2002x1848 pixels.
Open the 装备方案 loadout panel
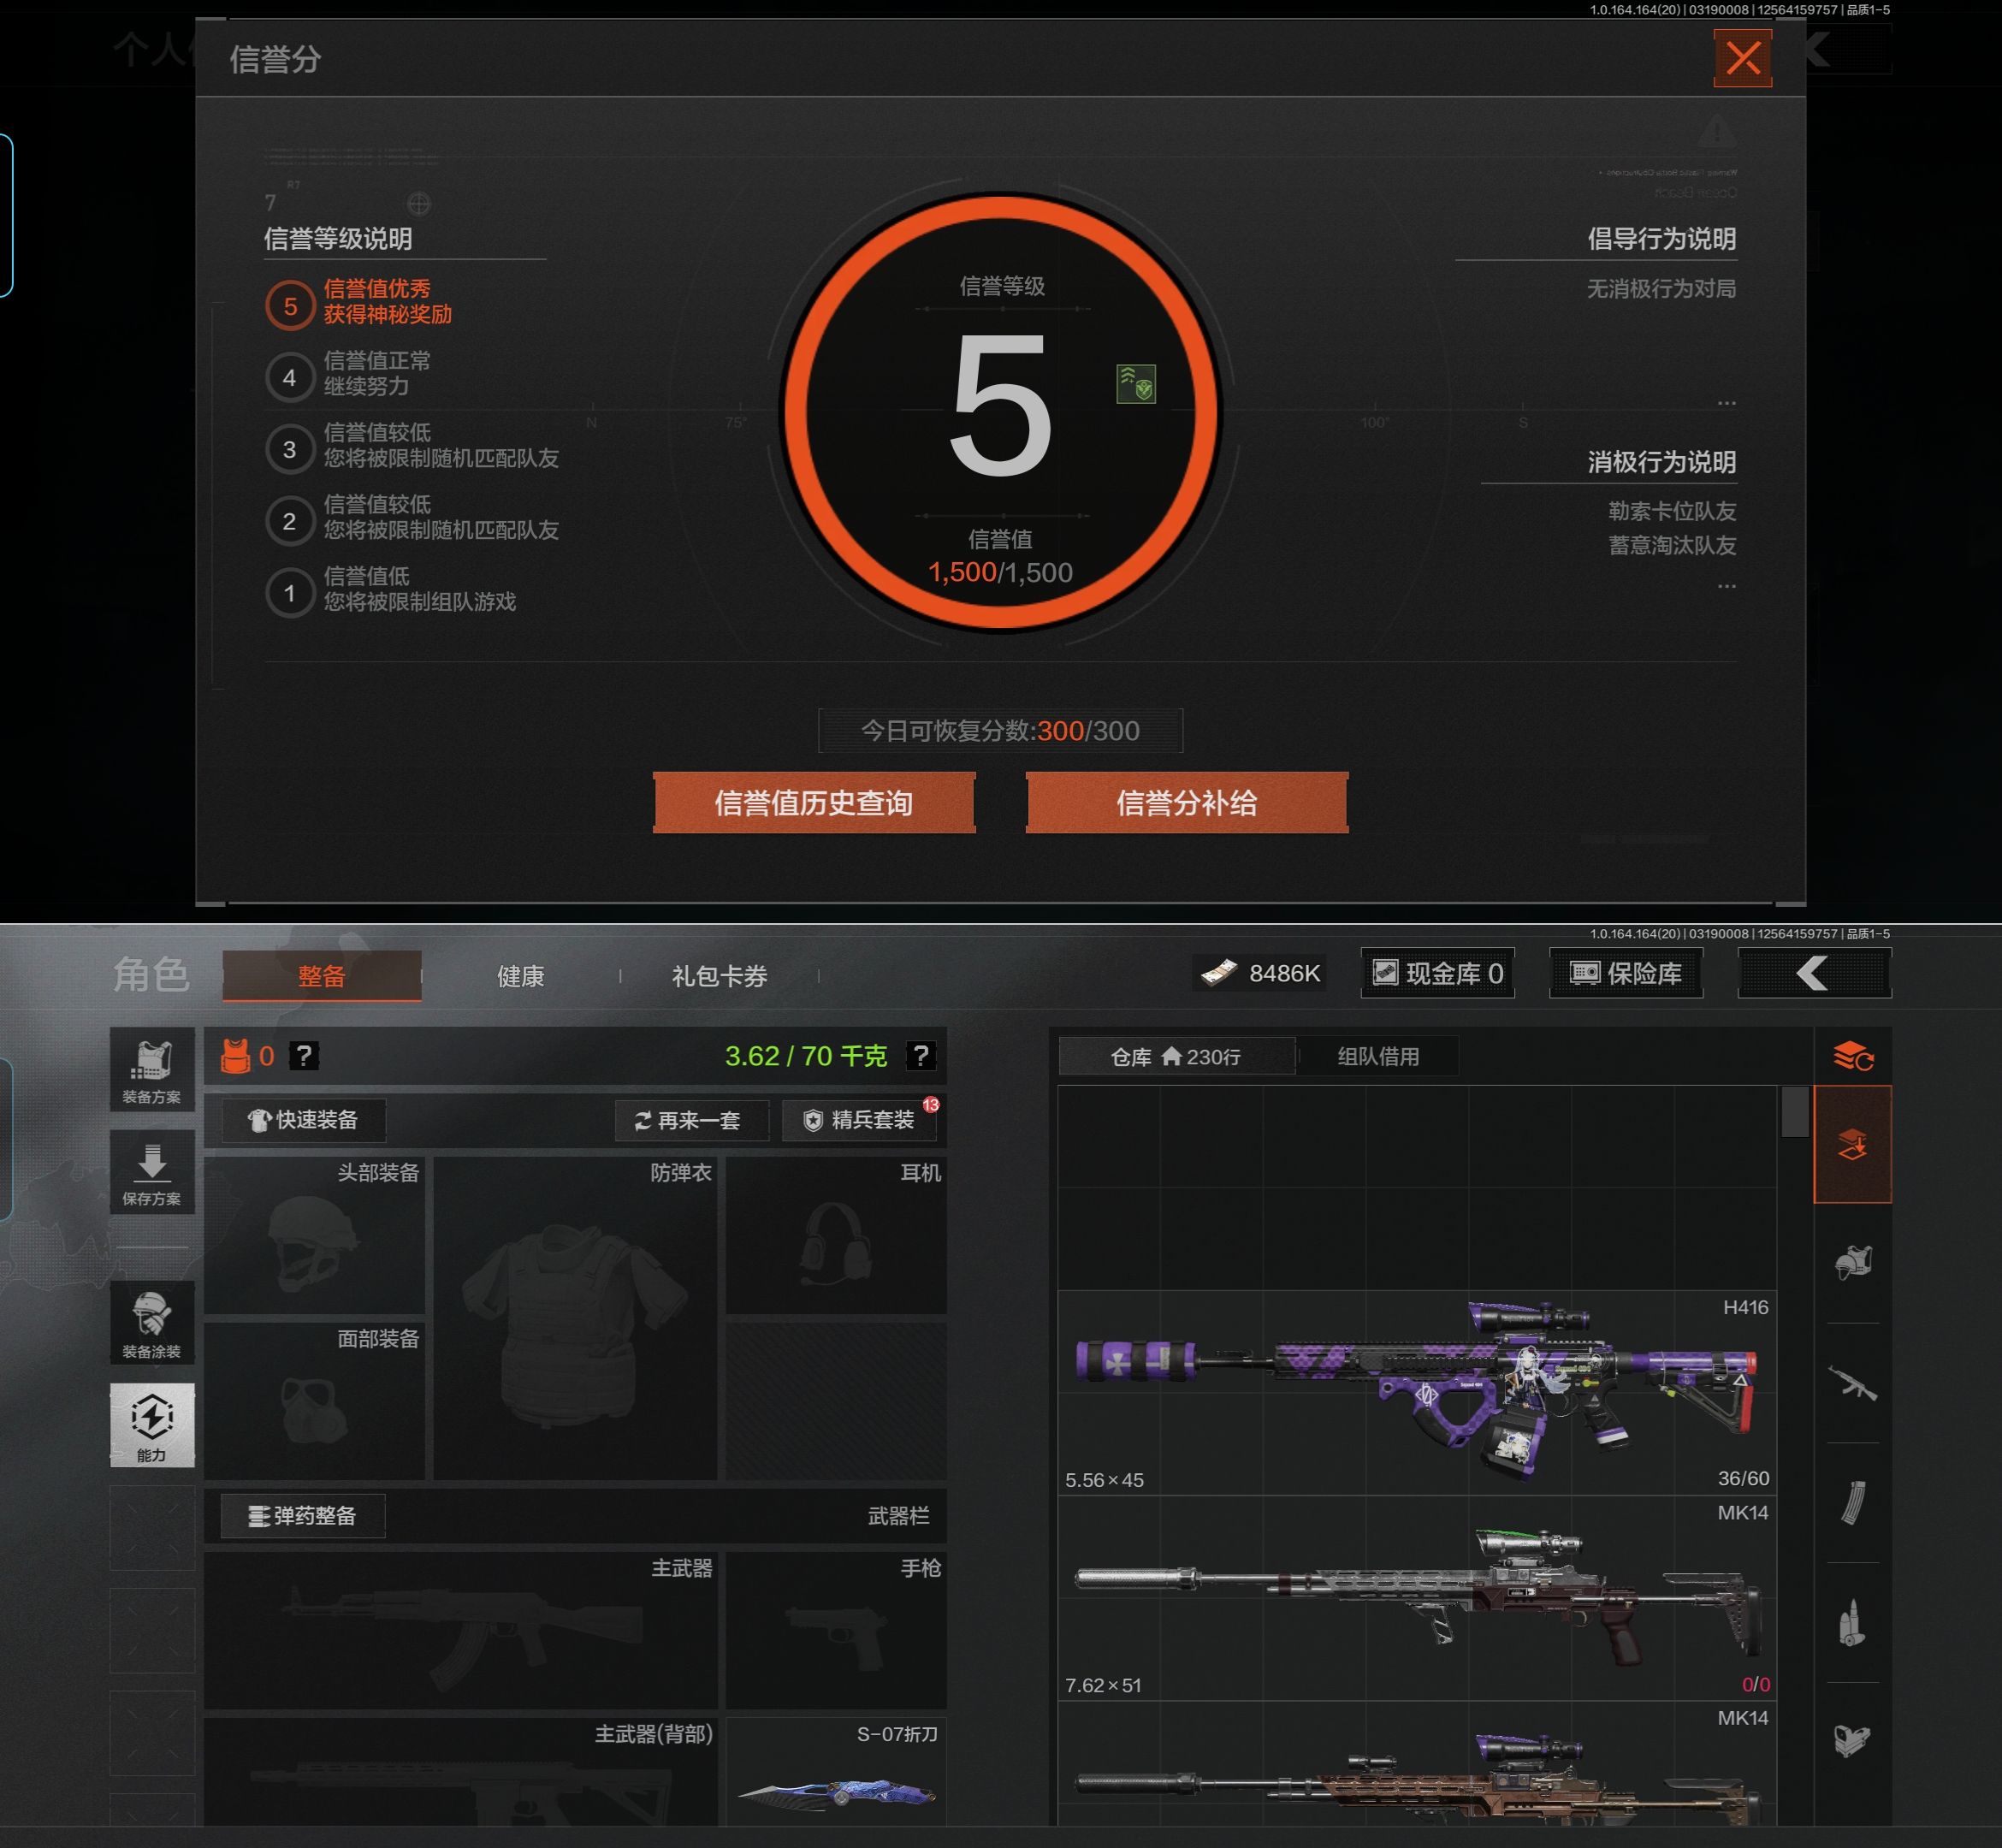coord(152,1069)
